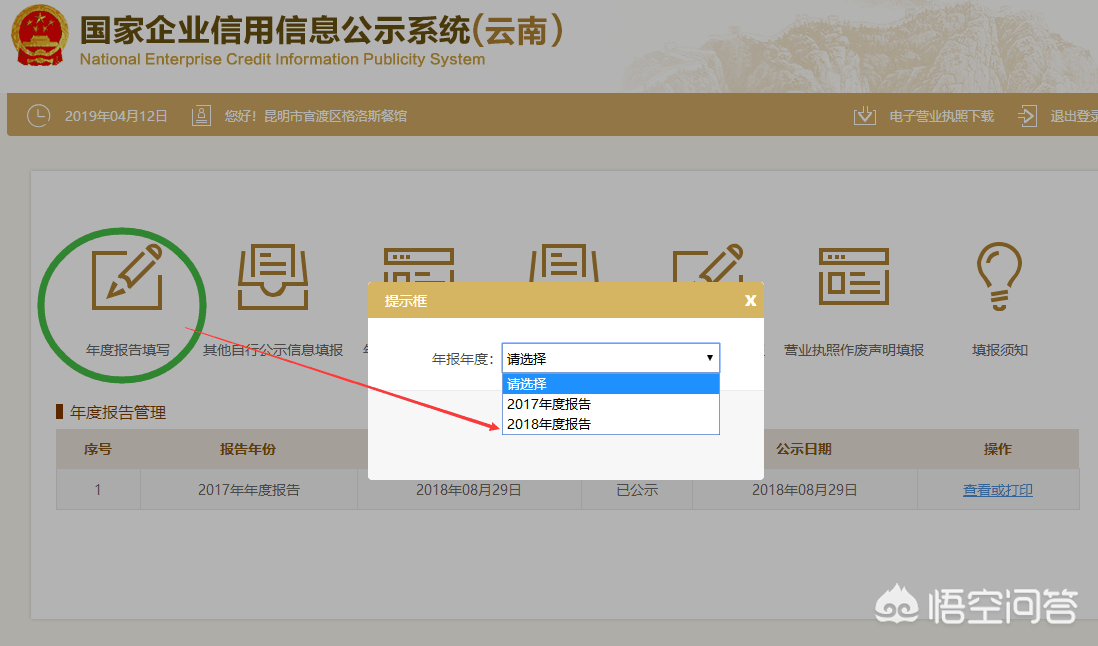The image size is (1098, 646).
Task: Click the 其他自行公示信息填报 inbox icon
Action: (x=271, y=274)
